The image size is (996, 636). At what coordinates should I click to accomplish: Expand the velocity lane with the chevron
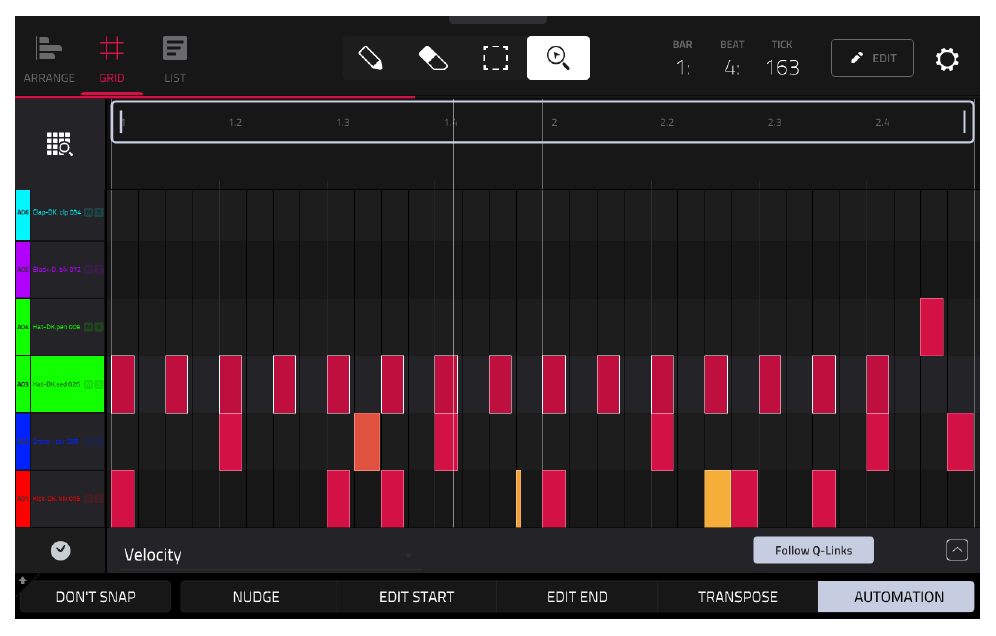[957, 550]
